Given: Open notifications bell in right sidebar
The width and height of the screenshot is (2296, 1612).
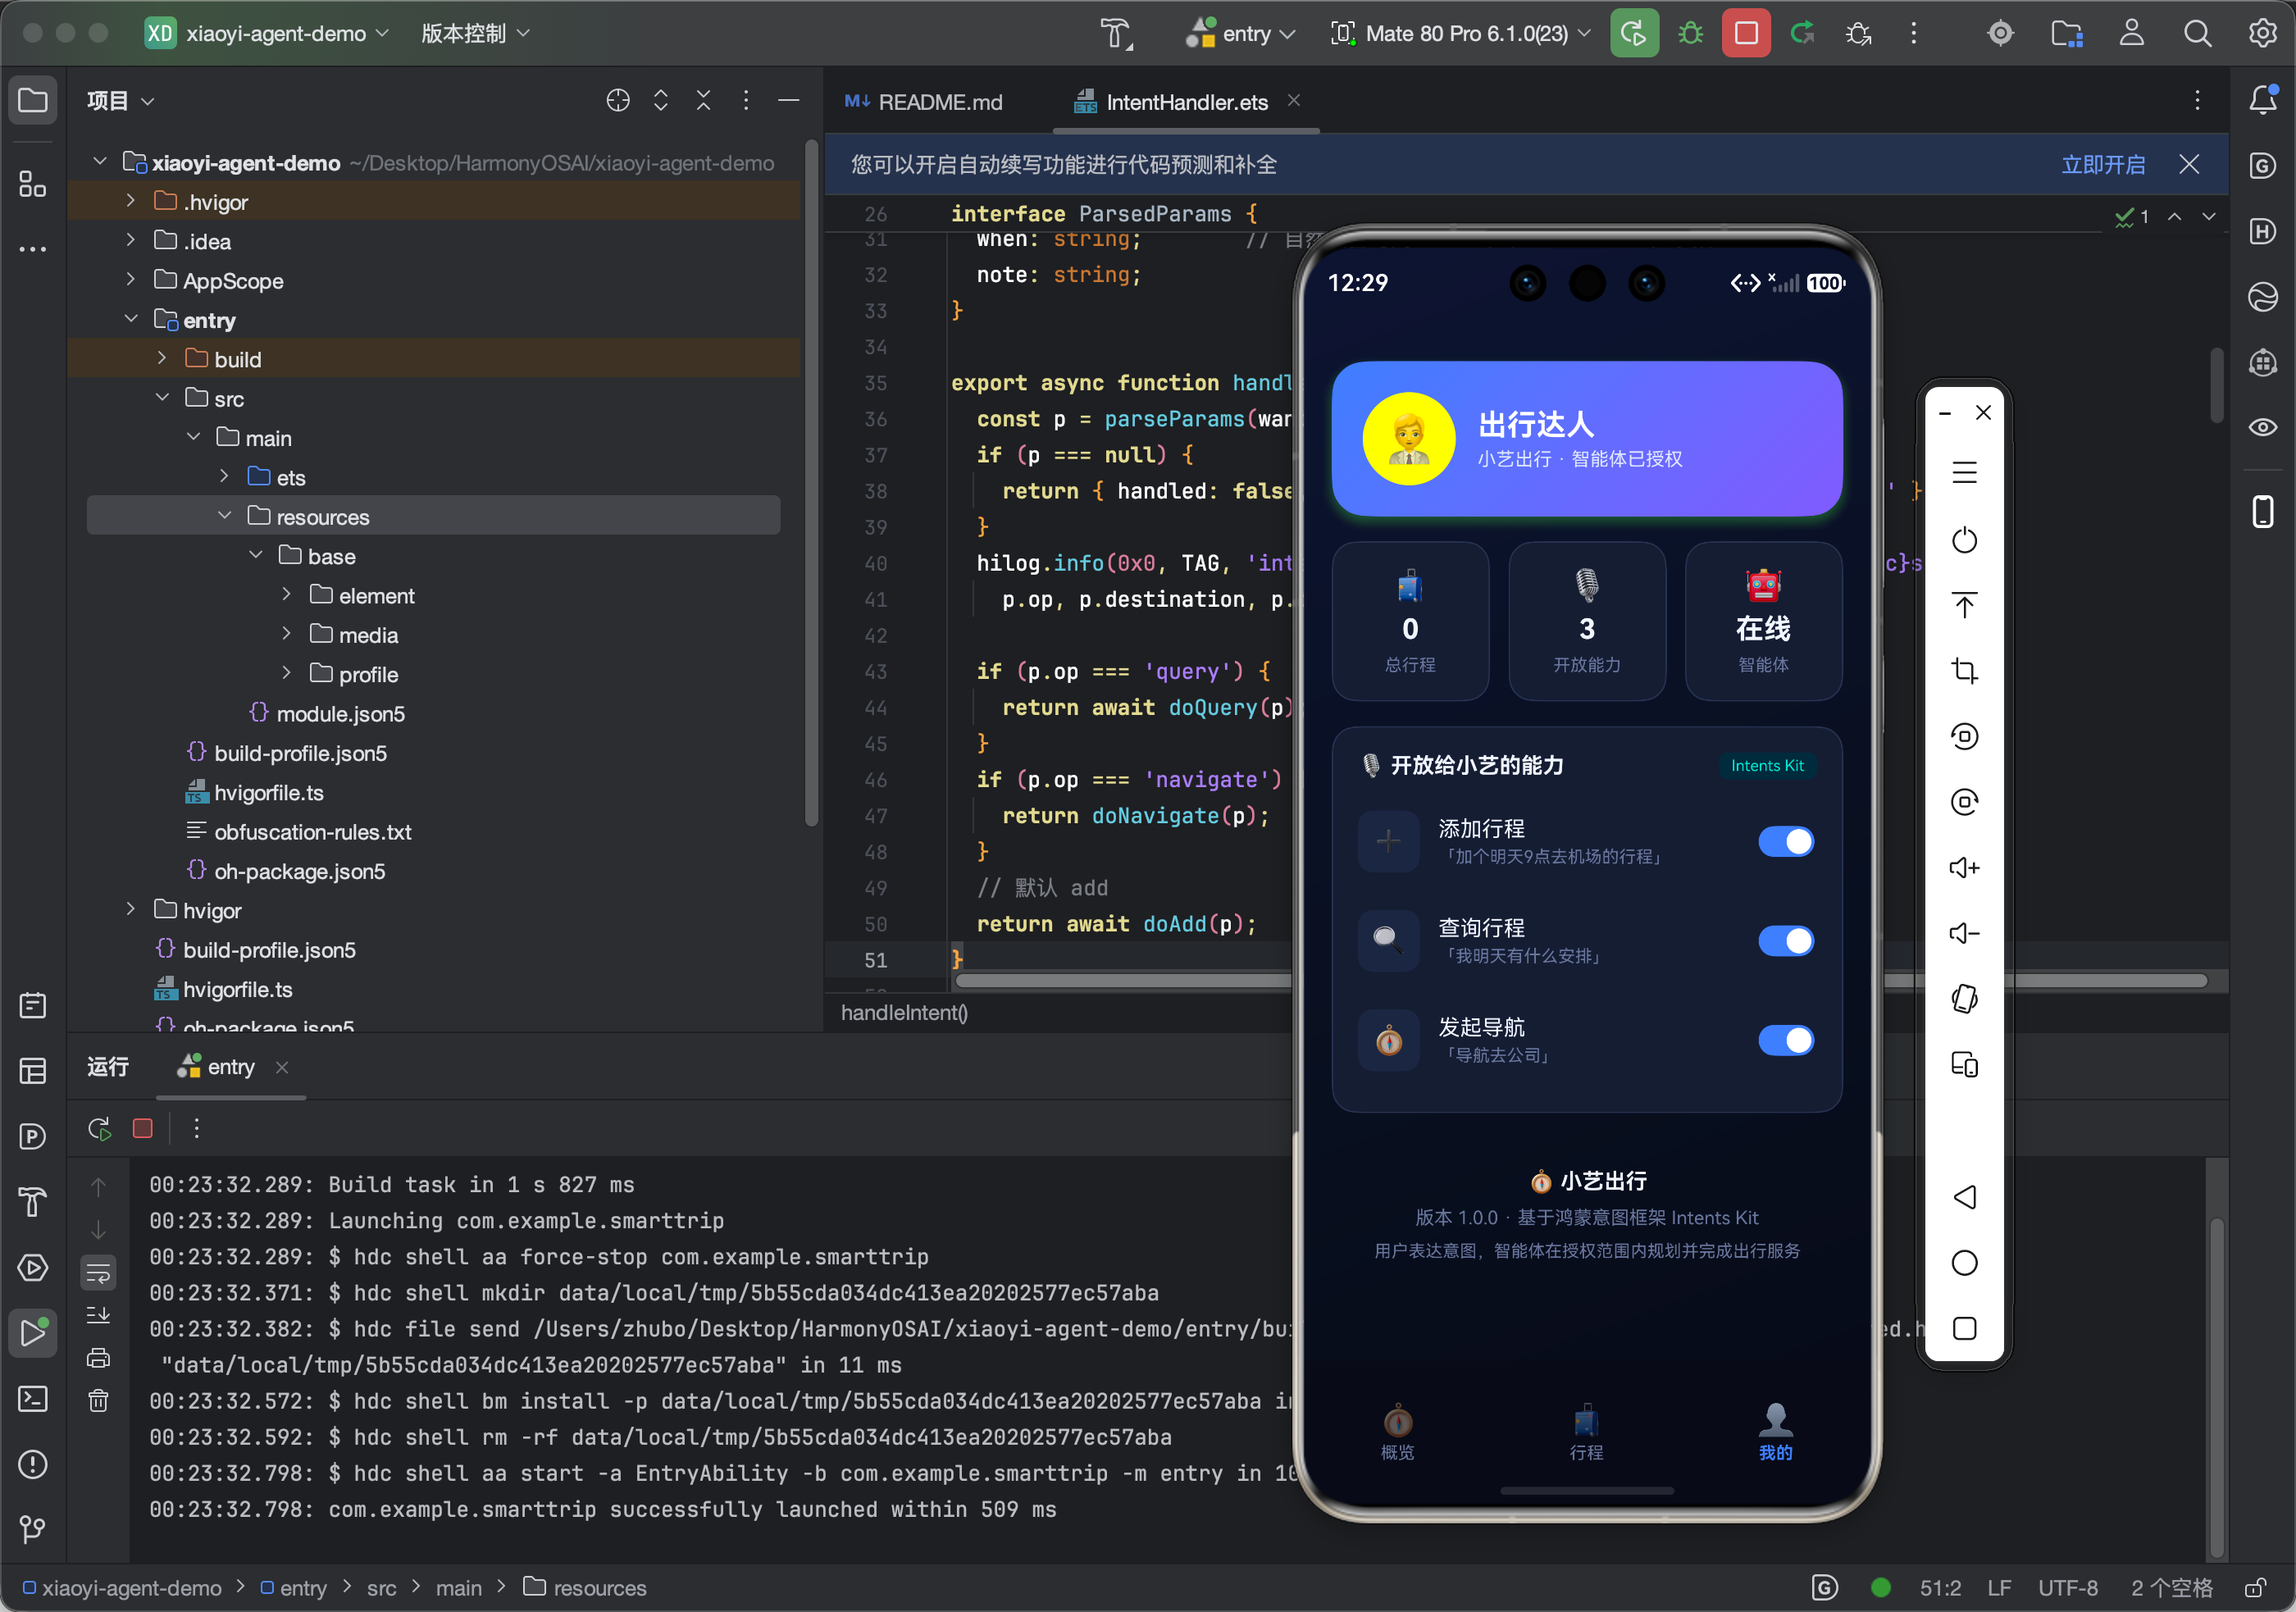Looking at the screenshot, I should coord(2263,99).
